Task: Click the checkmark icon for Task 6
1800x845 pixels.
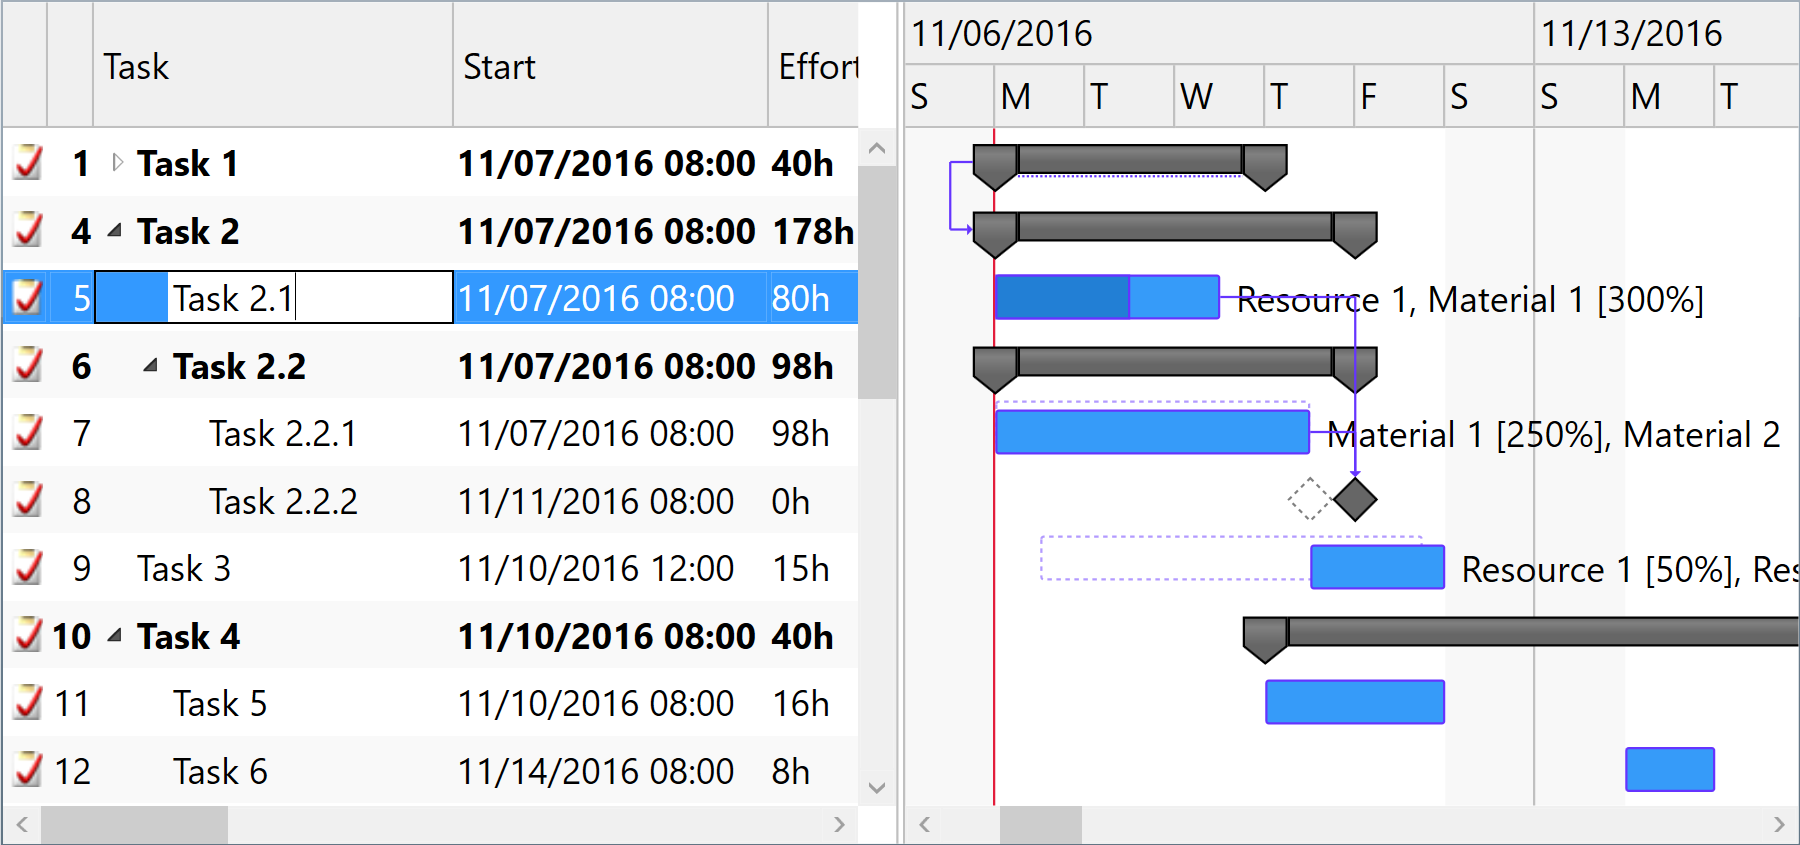Action: (x=28, y=771)
